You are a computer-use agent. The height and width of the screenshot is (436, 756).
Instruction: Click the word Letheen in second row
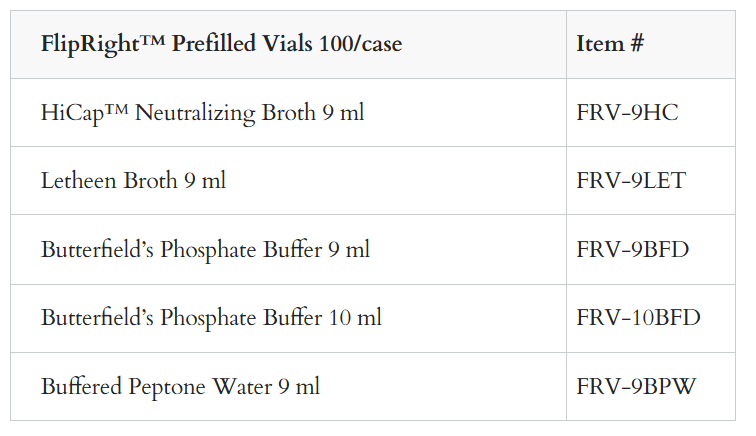coord(79,181)
